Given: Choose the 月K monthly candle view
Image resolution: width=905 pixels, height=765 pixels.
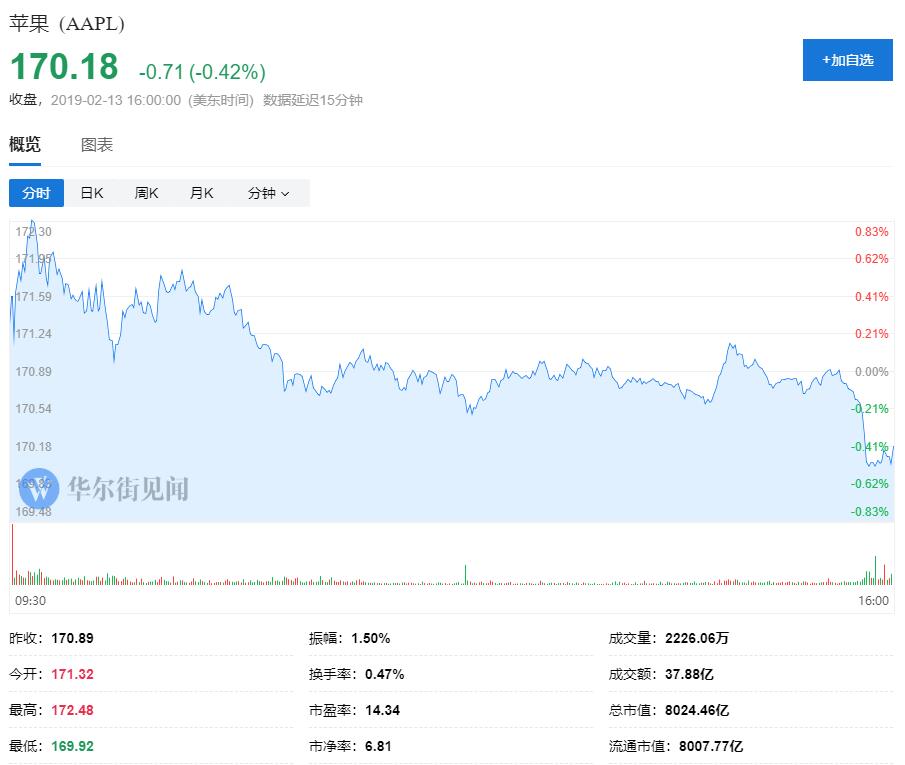Looking at the screenshot, I should click(202, 193).
